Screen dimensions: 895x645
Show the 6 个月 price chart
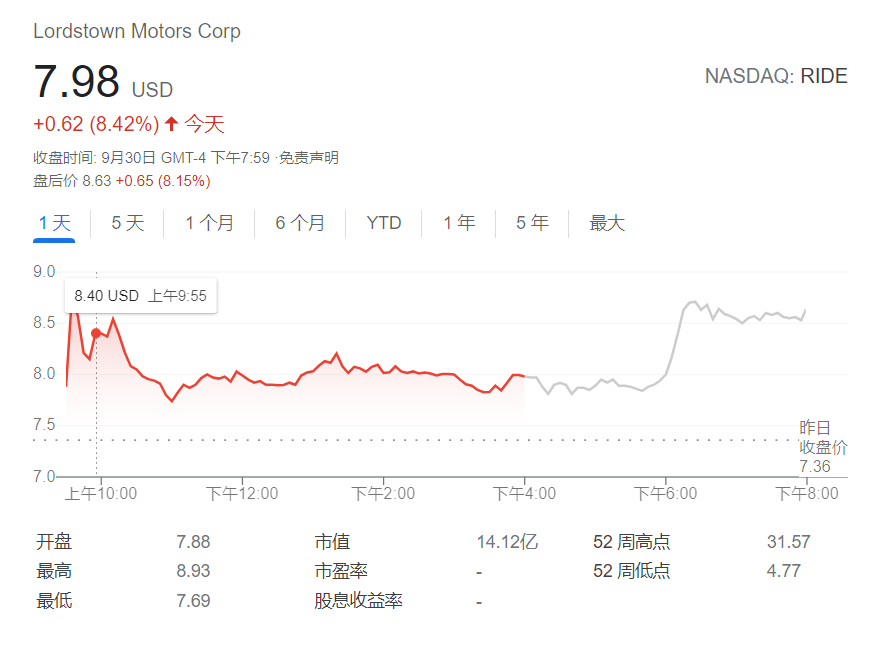click(300, 223)
